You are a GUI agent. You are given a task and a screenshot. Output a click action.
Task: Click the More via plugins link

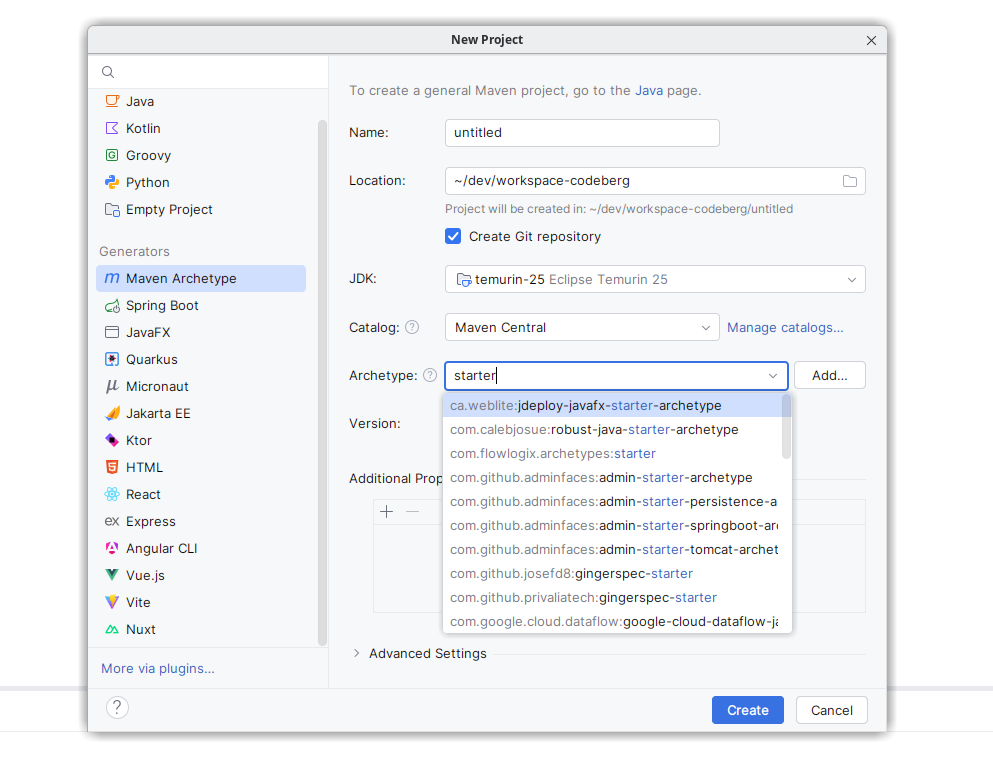[158, 668]
